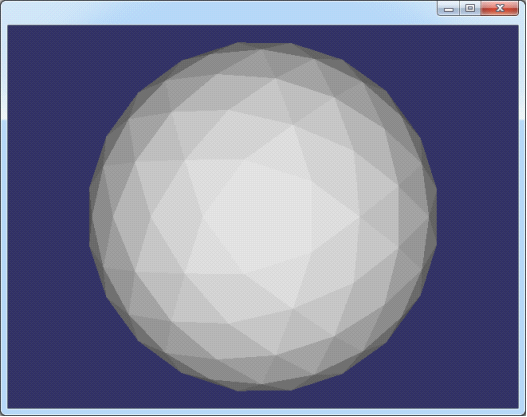
Task: Minimize the sphere render window
Action: (448, 8)
